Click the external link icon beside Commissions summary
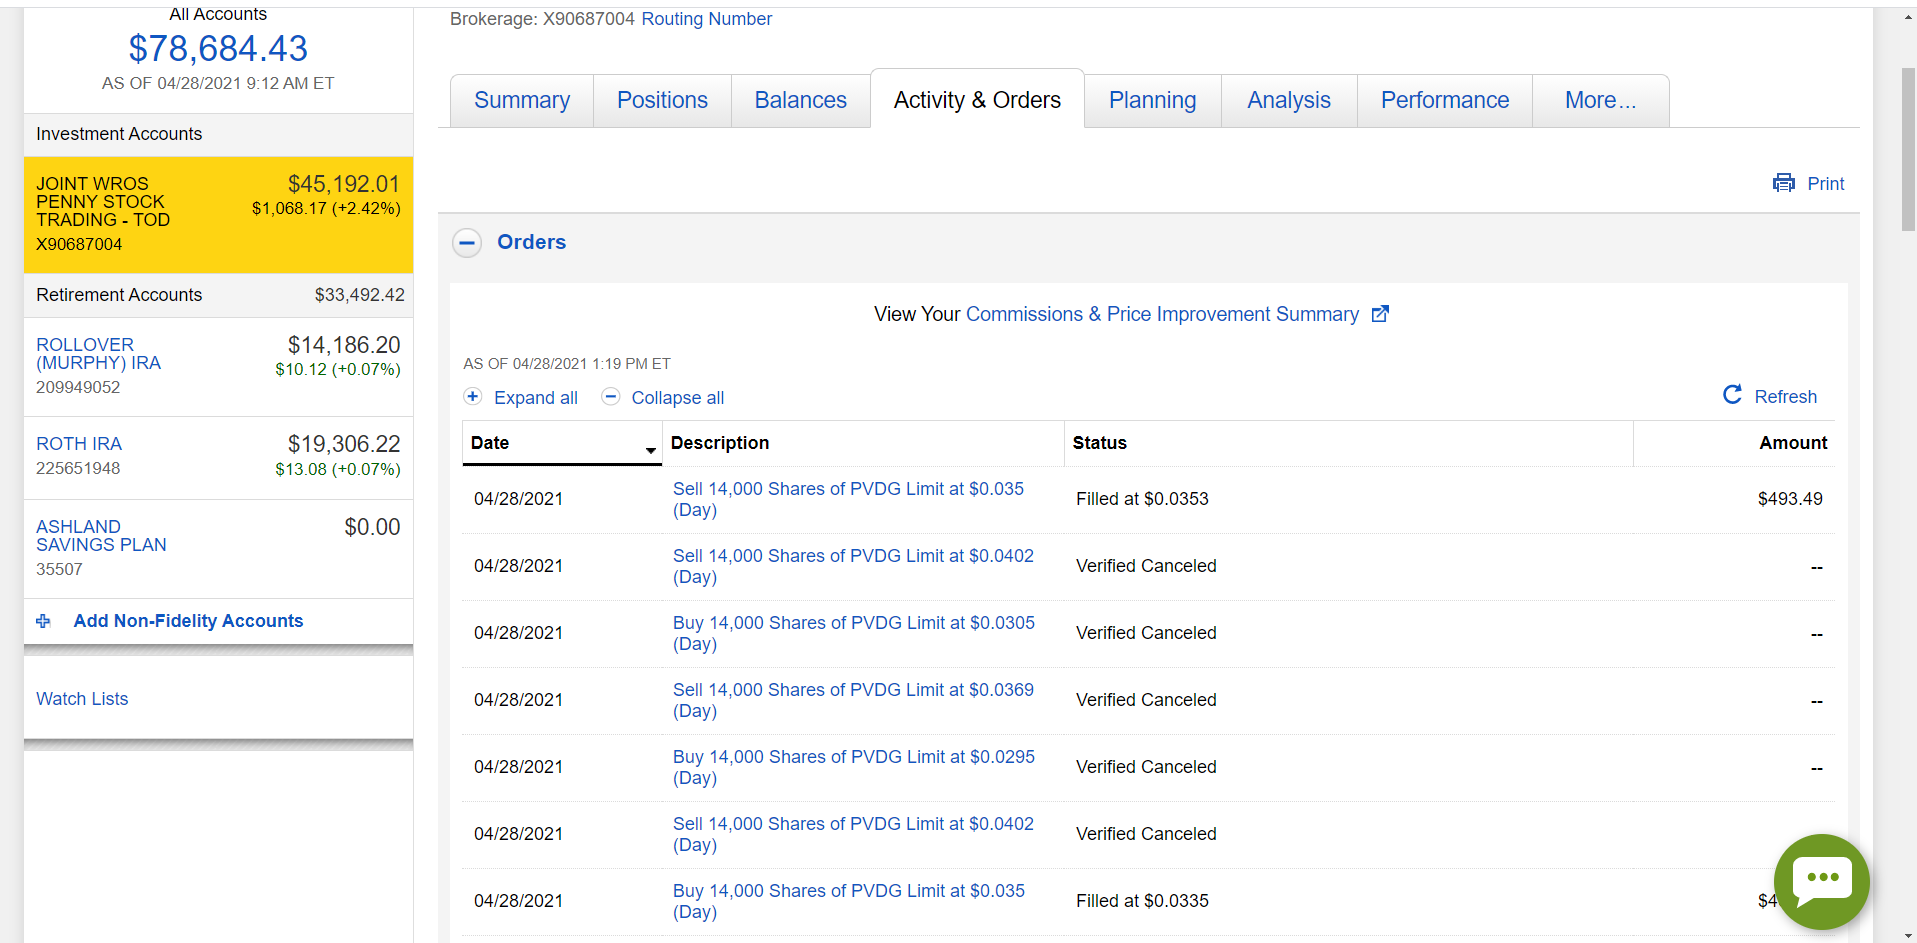The image size is (1917, 943). (x=1380, y=314)
